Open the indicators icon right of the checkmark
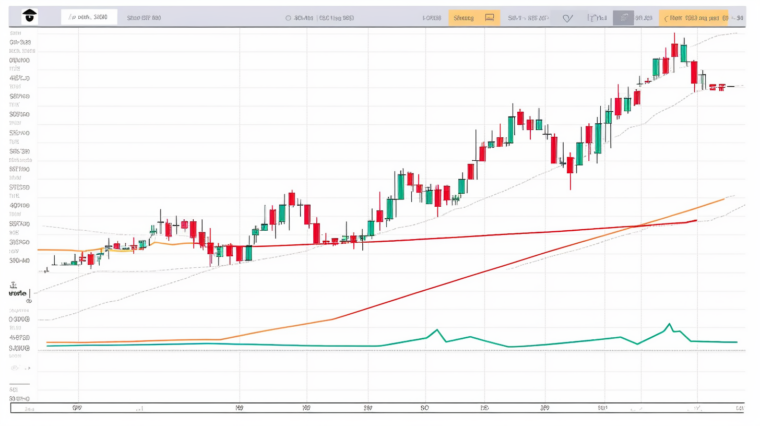760x426 pixels. [x=595, y=17]
